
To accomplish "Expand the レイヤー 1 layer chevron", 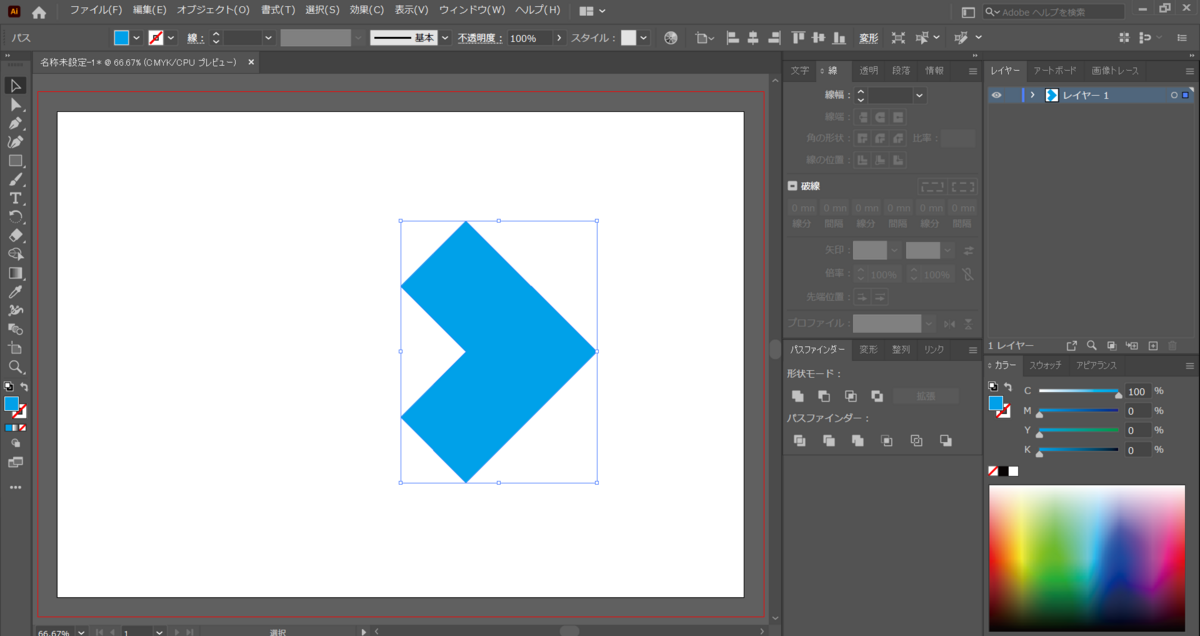I will [x=1032, y=95].
